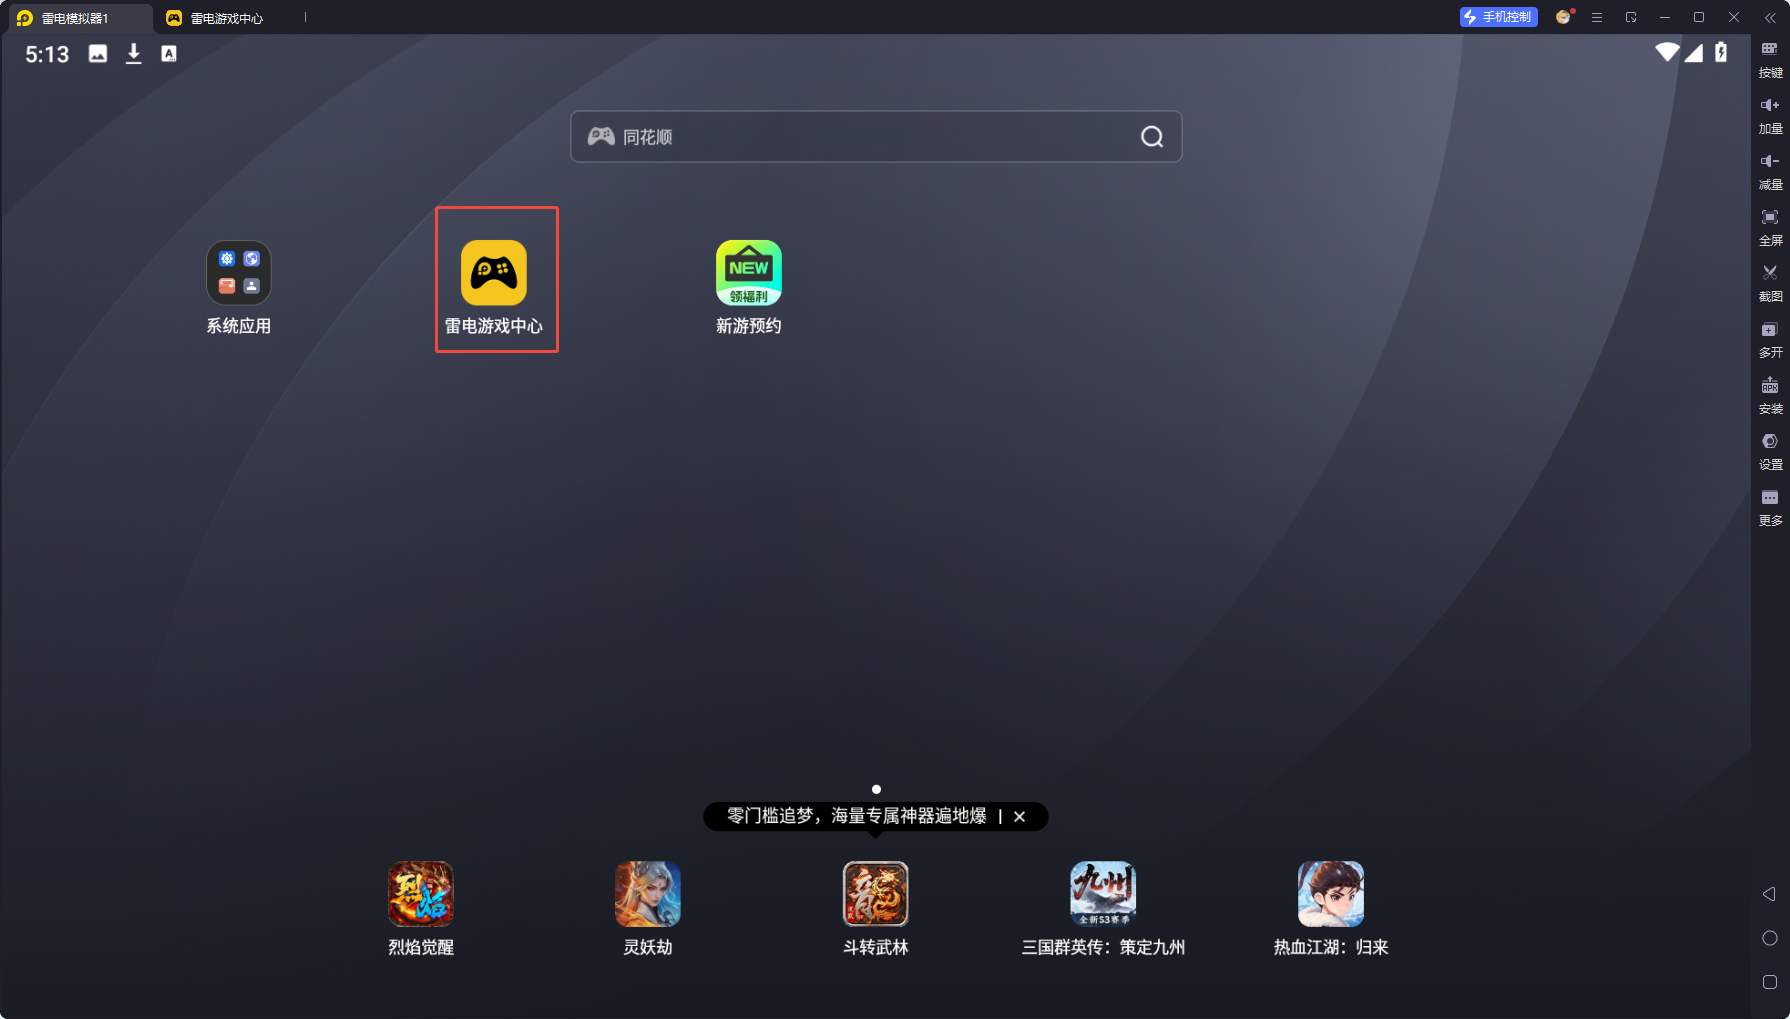Viewport: 1790px width, 1019px height.
Task: Open emulator 设置 in the sidebar
Action: pos(1770,452)
